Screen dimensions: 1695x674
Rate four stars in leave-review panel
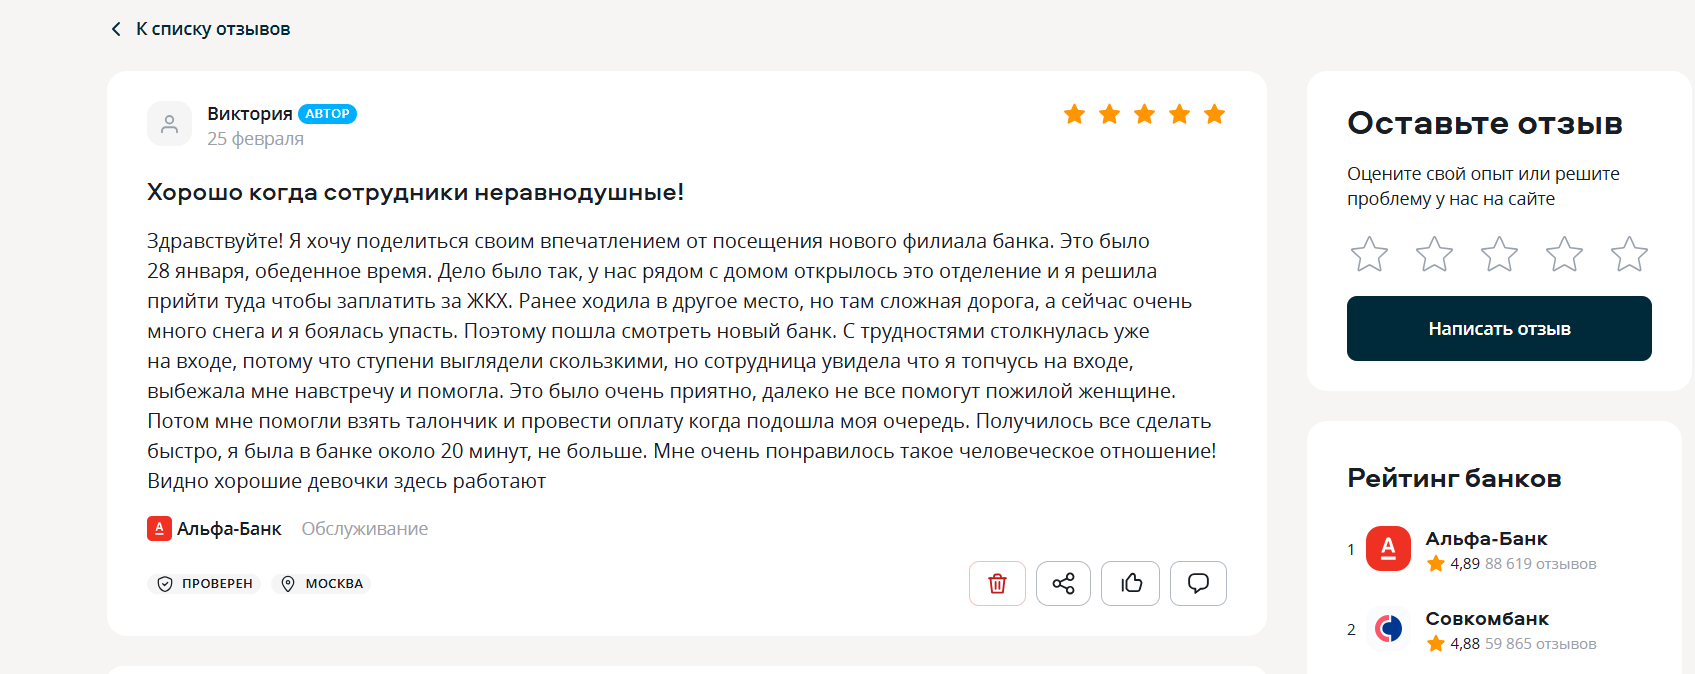point(1564,254)
